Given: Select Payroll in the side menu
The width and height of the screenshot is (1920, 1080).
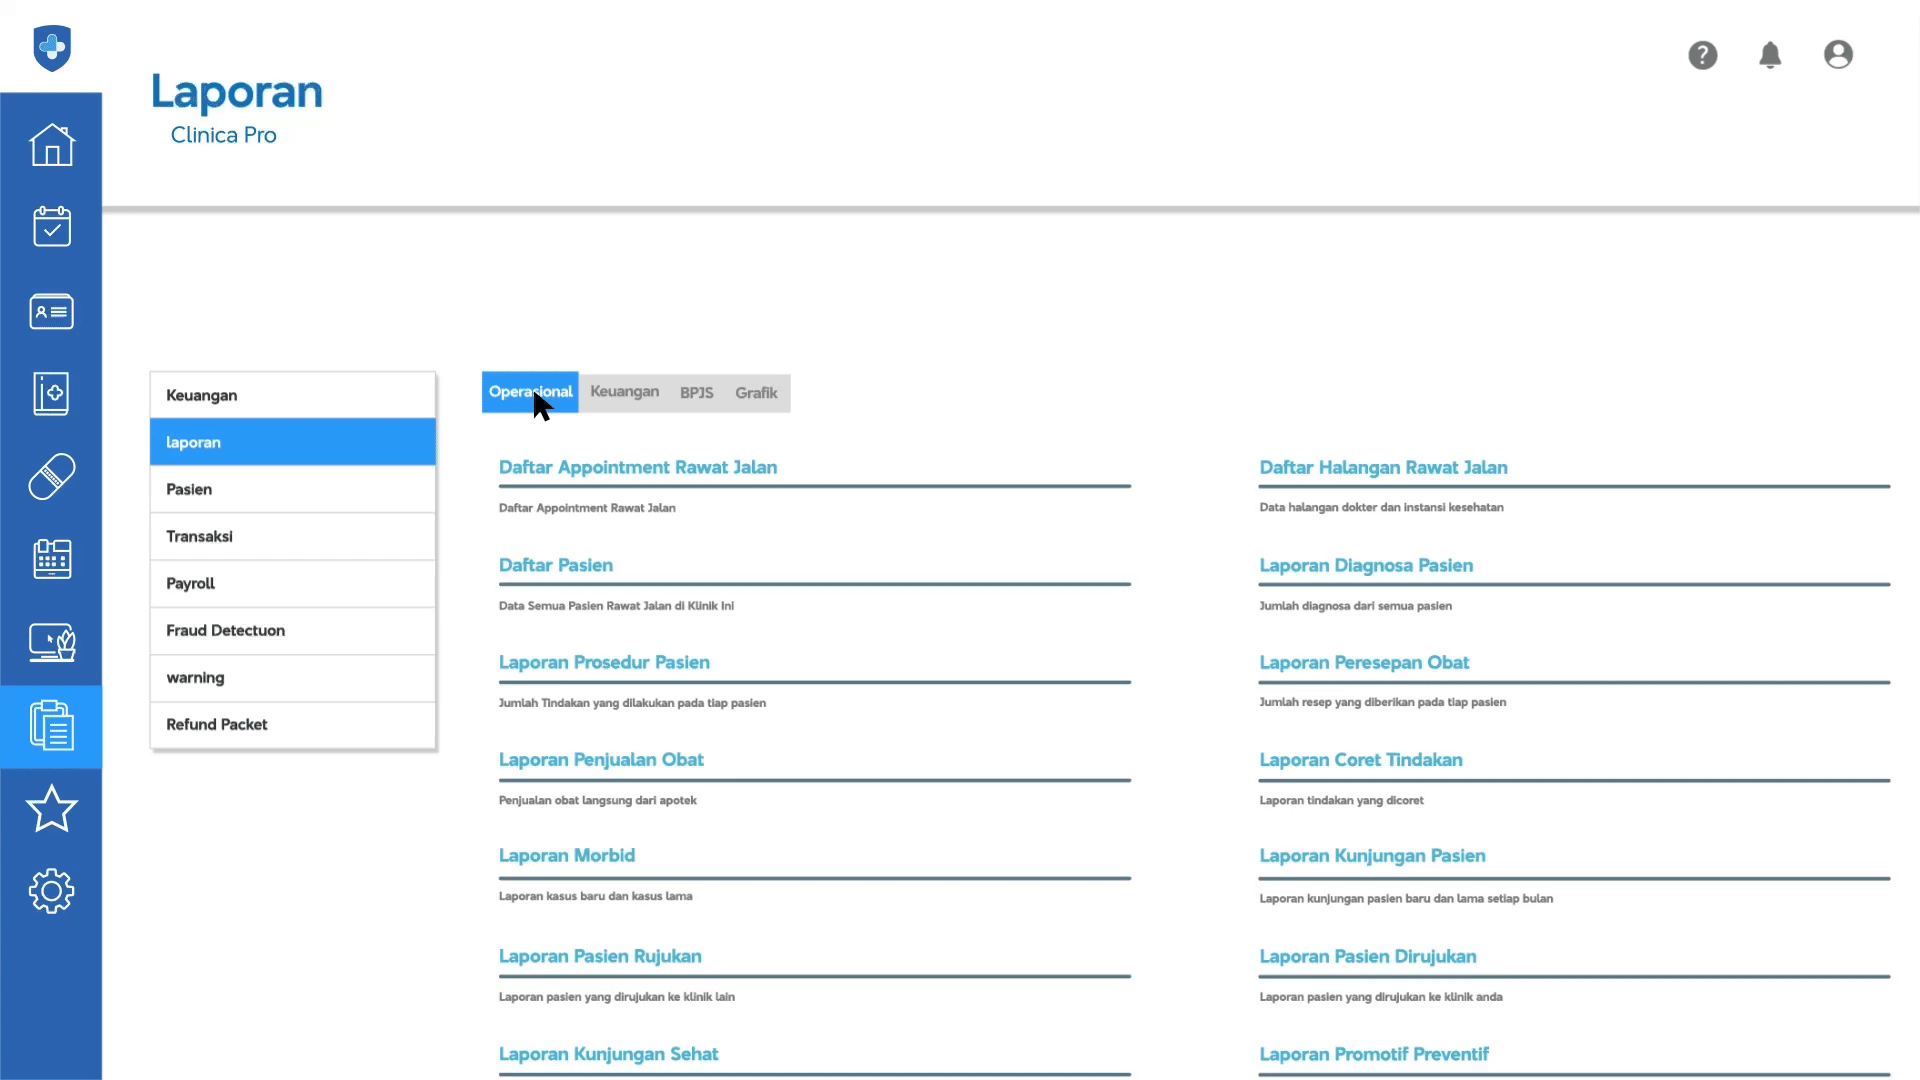Looking at the screenshot, I should [x=292, y=584].
